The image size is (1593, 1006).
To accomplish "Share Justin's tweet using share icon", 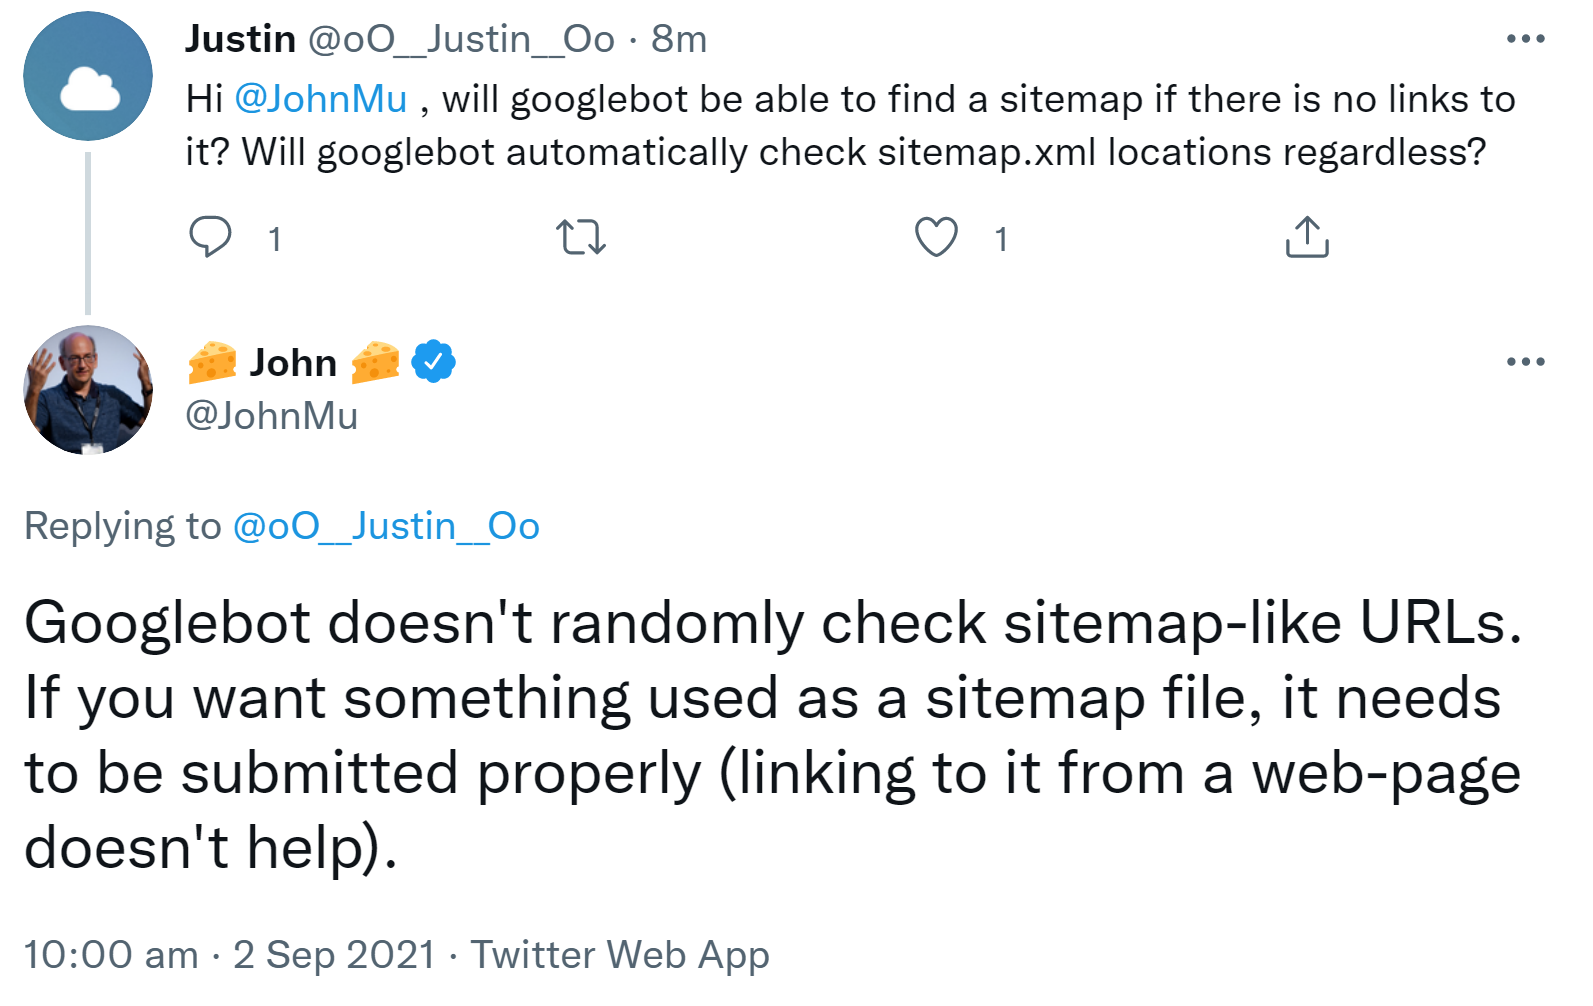I will click(1306, 237).
